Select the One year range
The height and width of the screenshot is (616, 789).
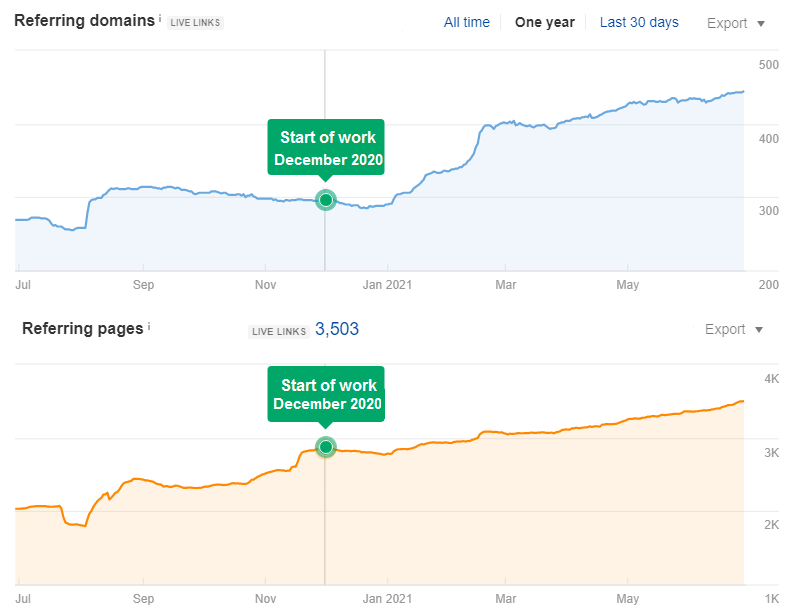tap(544, 22)
